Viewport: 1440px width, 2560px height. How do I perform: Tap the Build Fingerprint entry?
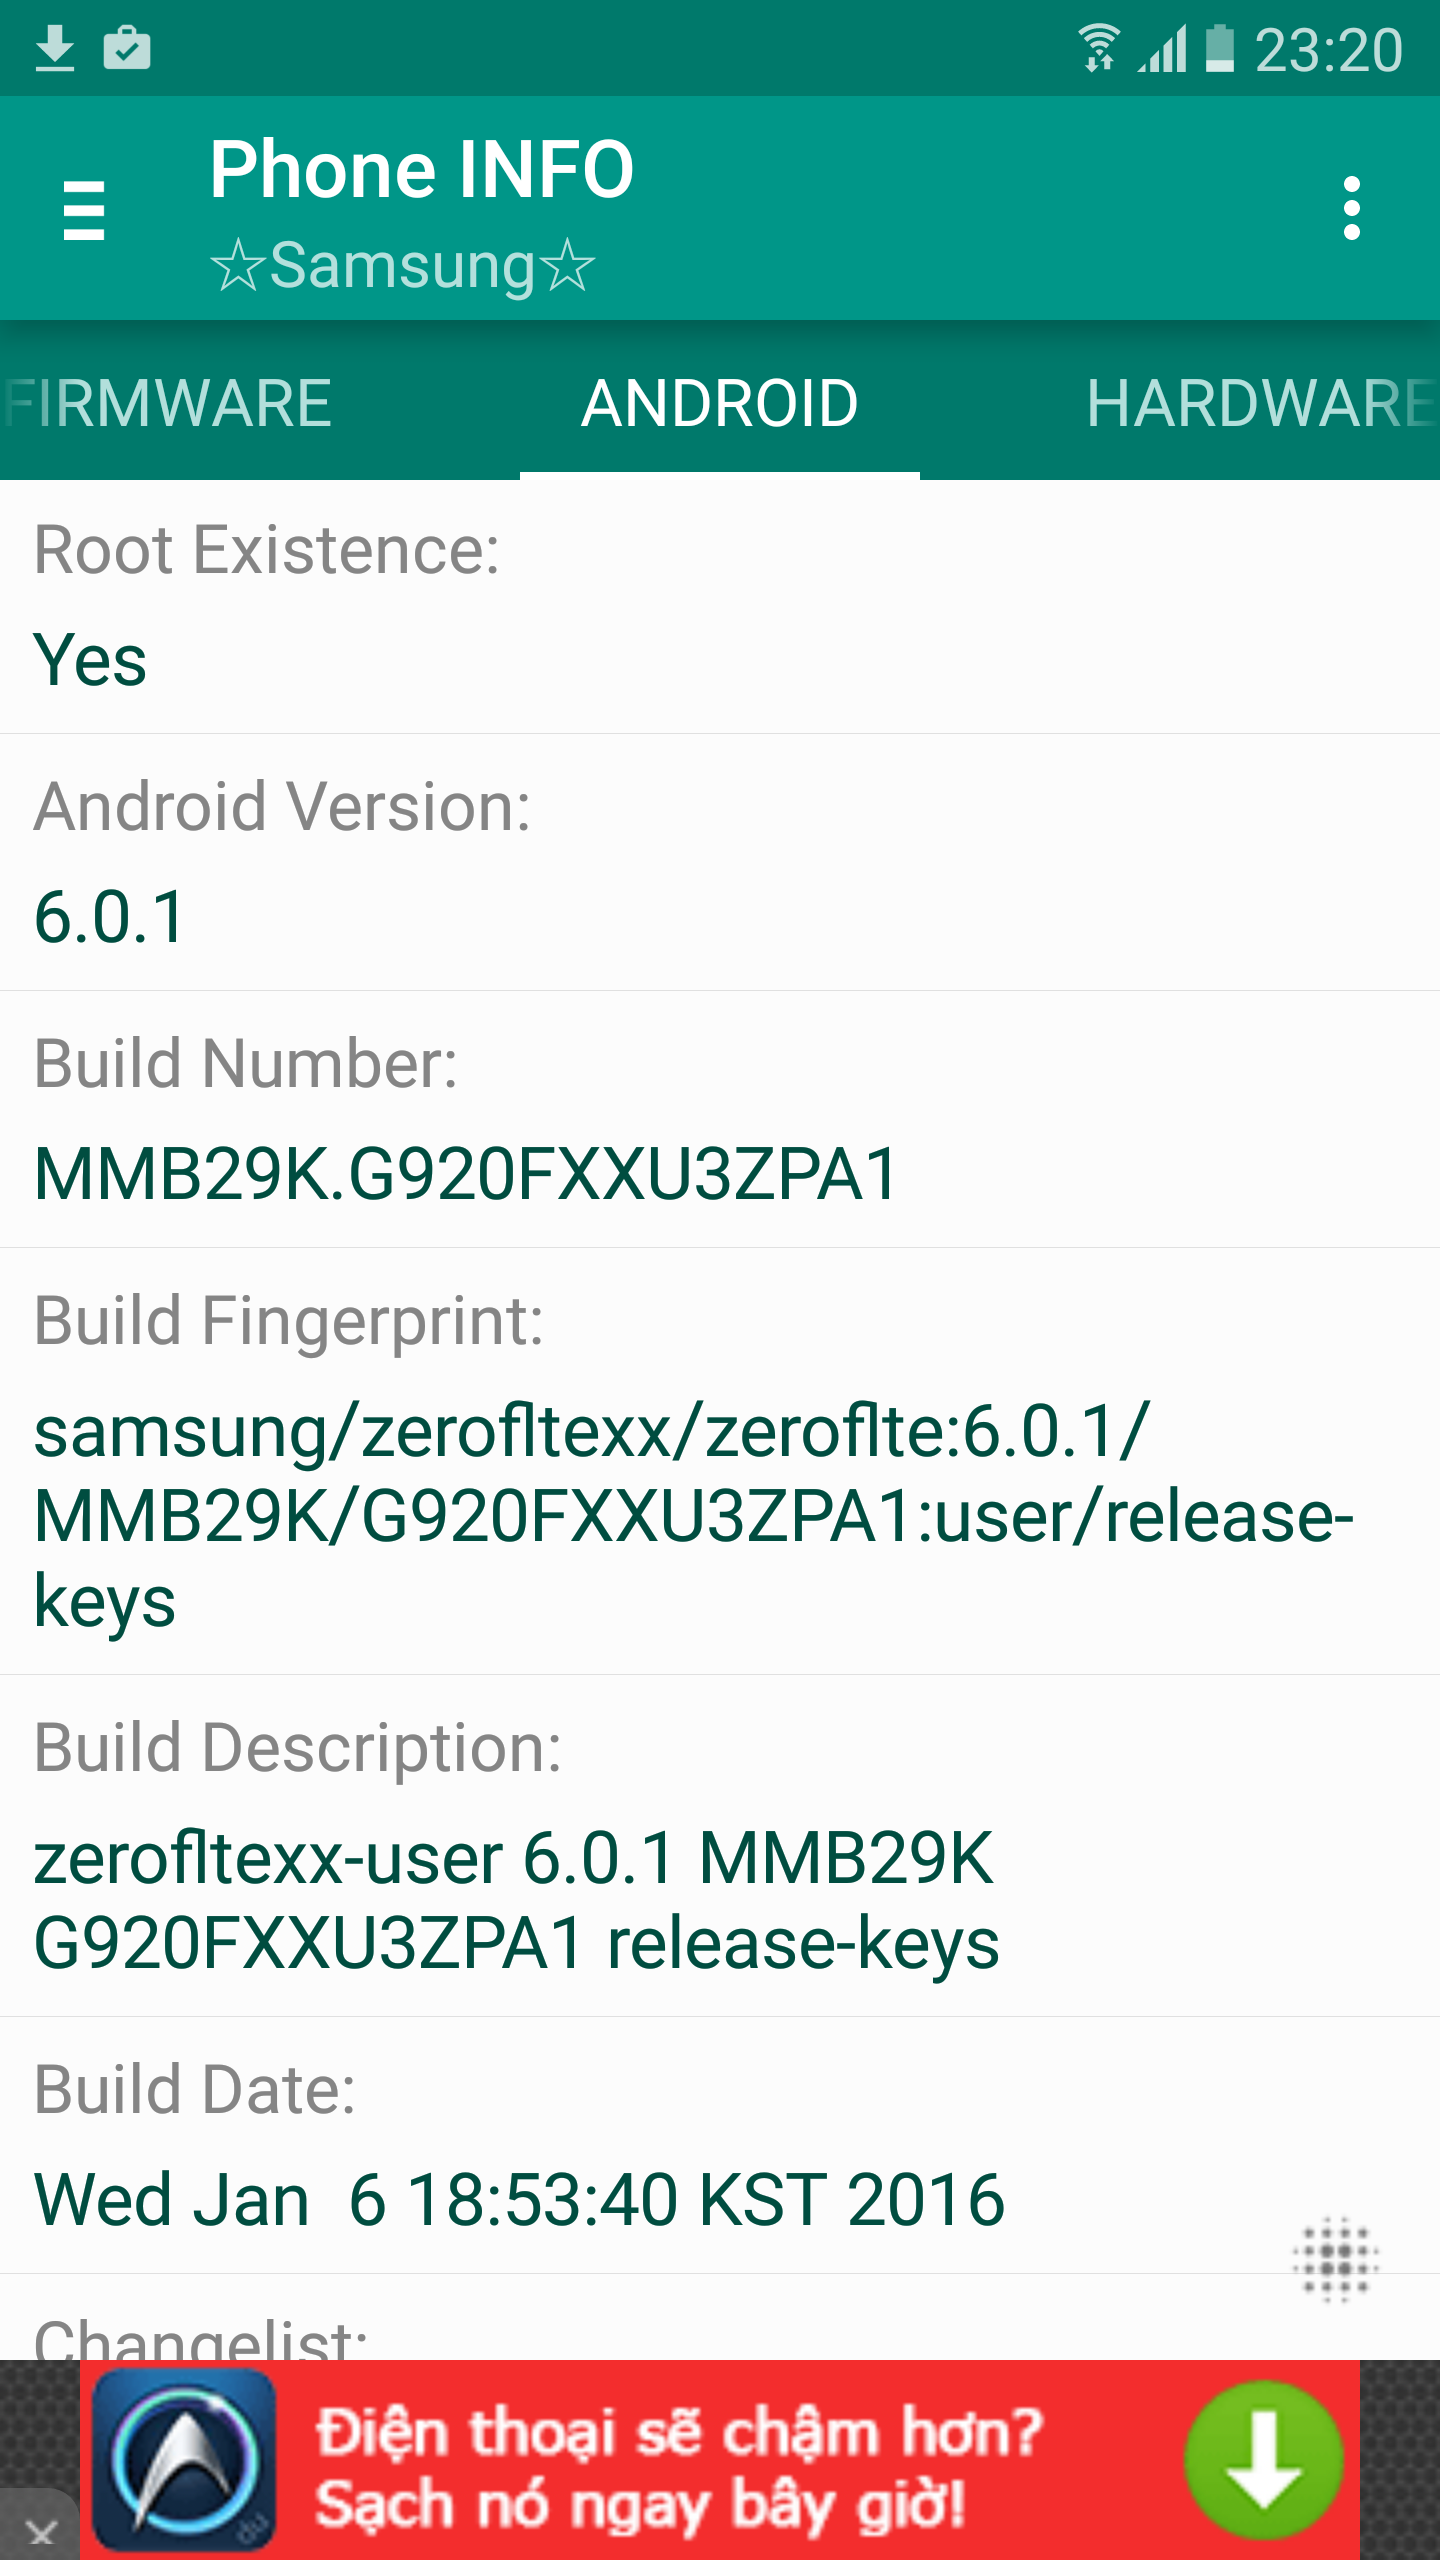click(x=720, y=1462)
